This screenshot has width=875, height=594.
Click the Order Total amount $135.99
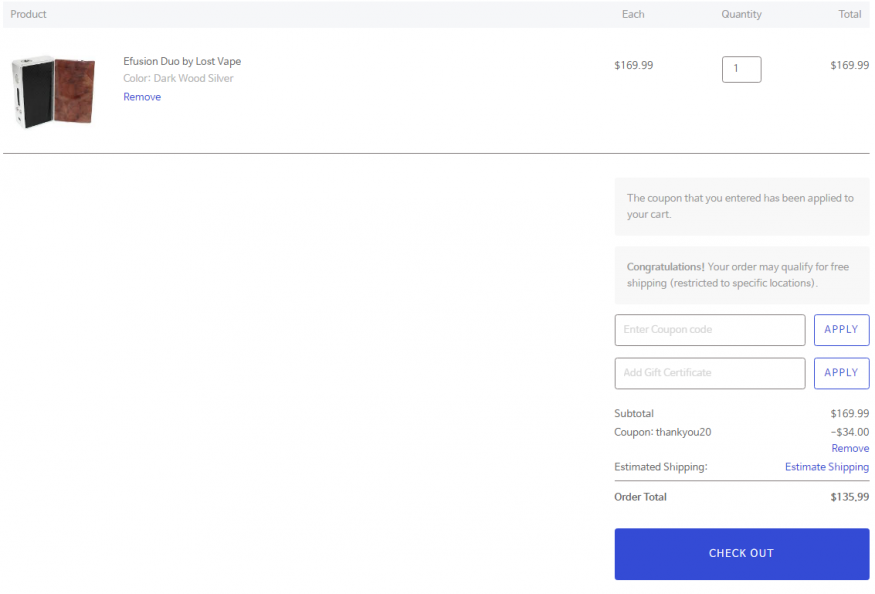click(x=849, y=497)
